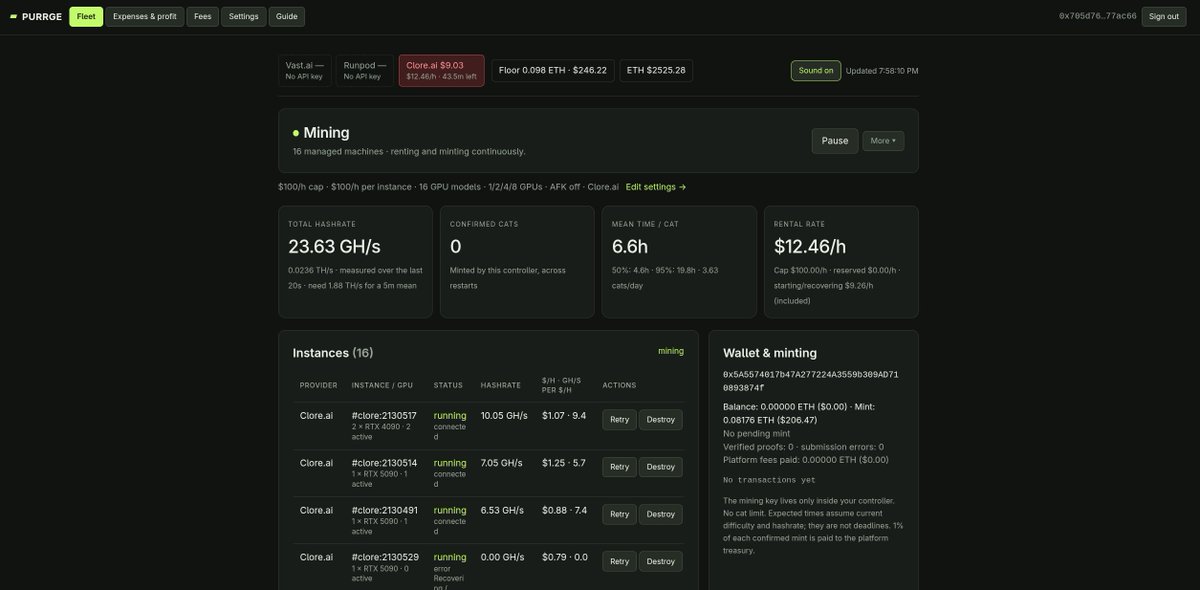Click the ETH $2525.28 price chip
1200x590 pixels.
point(656,70)
